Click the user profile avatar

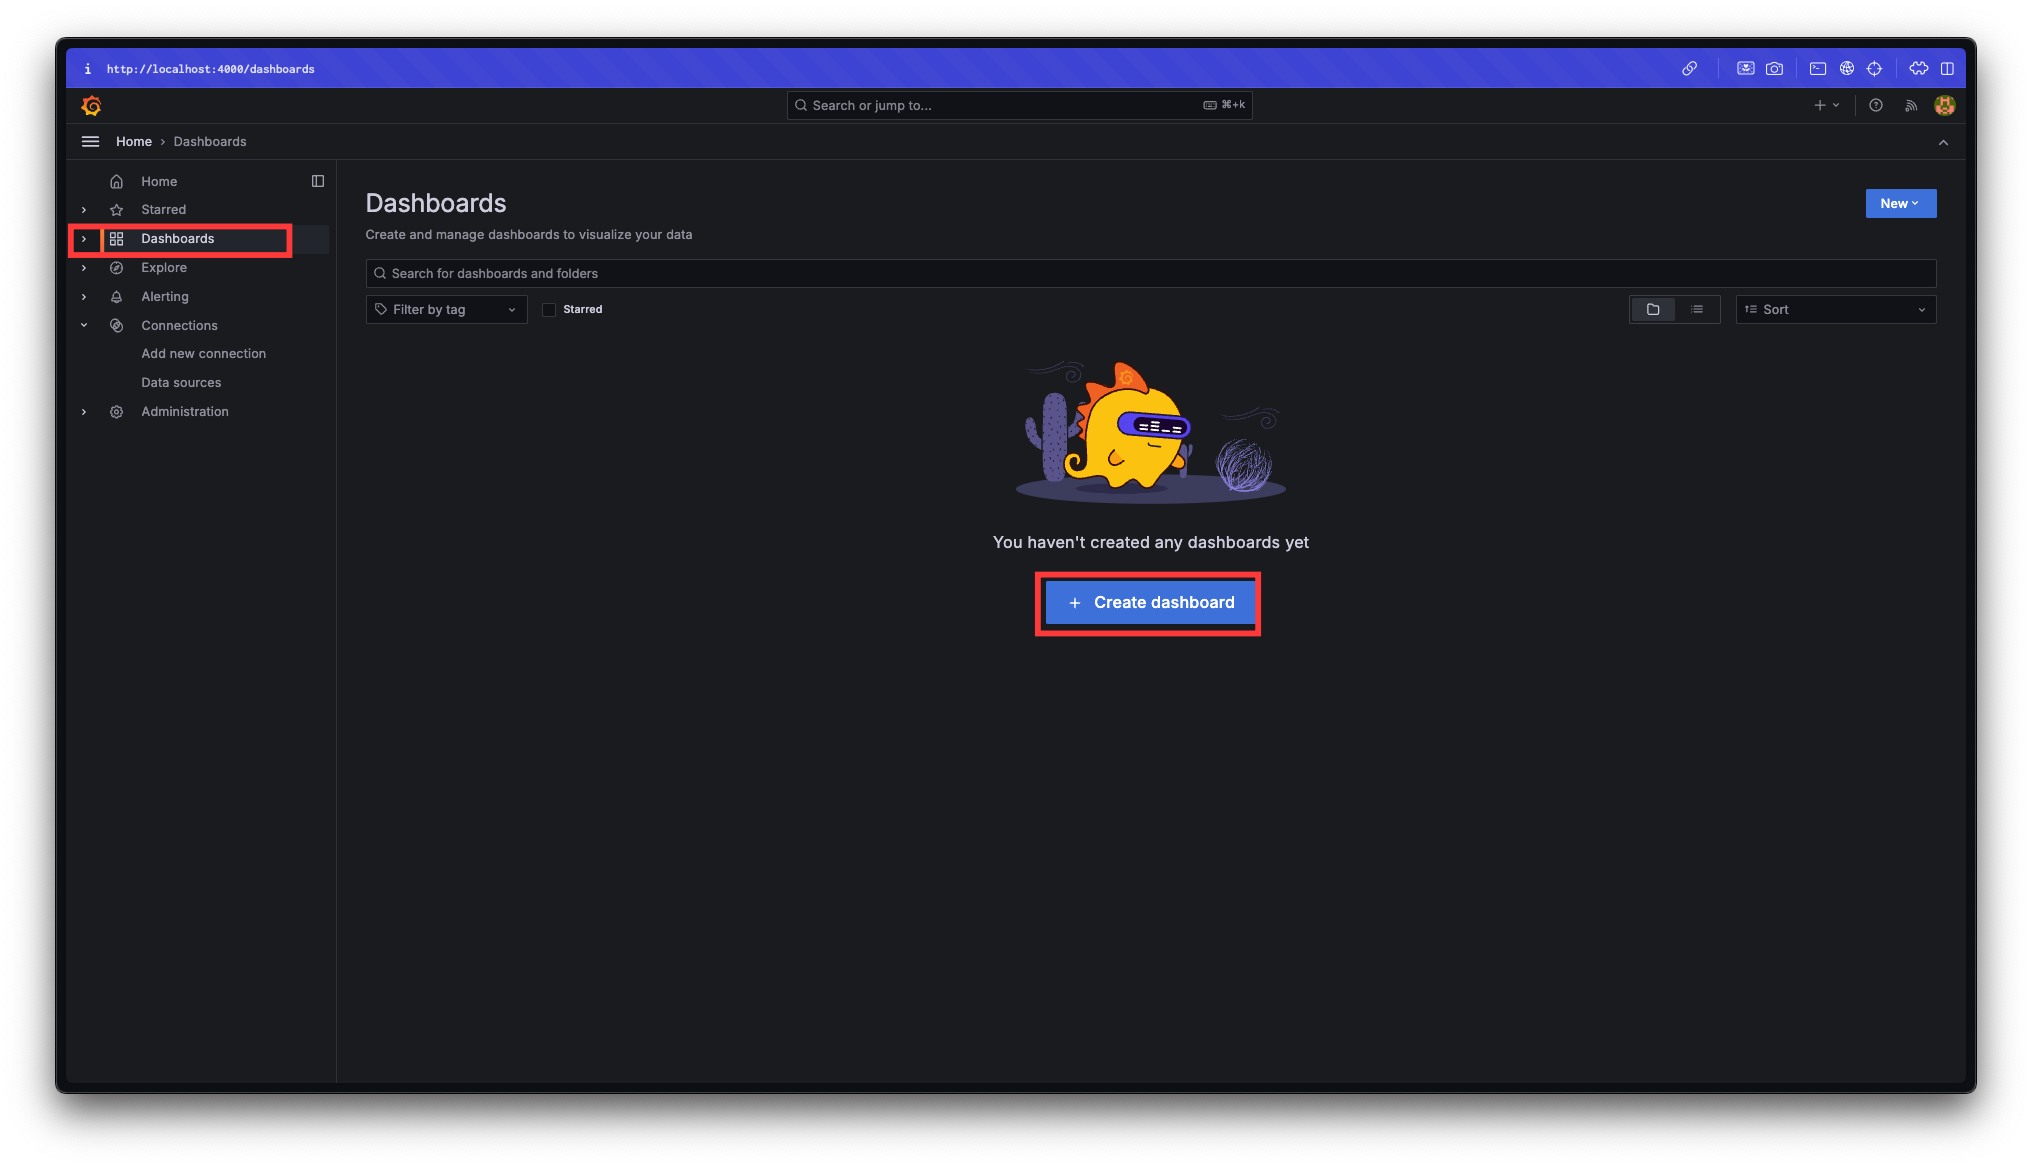click(x=1944, y=105)
